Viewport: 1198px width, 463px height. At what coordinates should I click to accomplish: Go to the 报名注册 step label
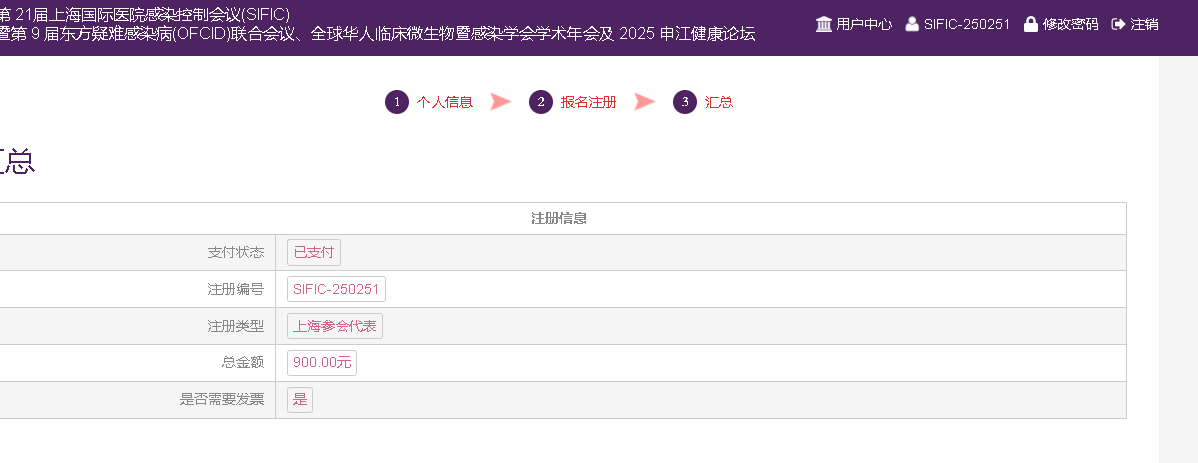(589, 102)
